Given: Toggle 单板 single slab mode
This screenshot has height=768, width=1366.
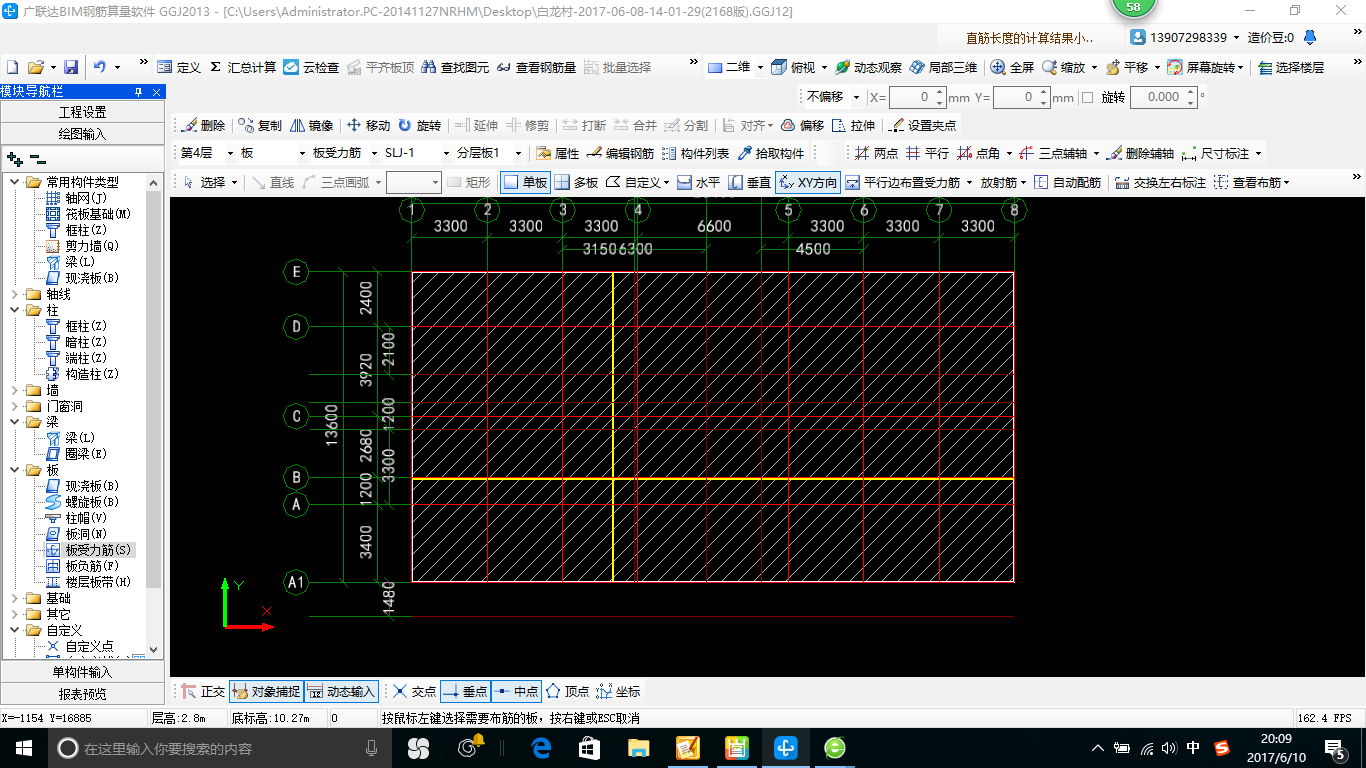Looking at the screenshot, I should point(525,182).
